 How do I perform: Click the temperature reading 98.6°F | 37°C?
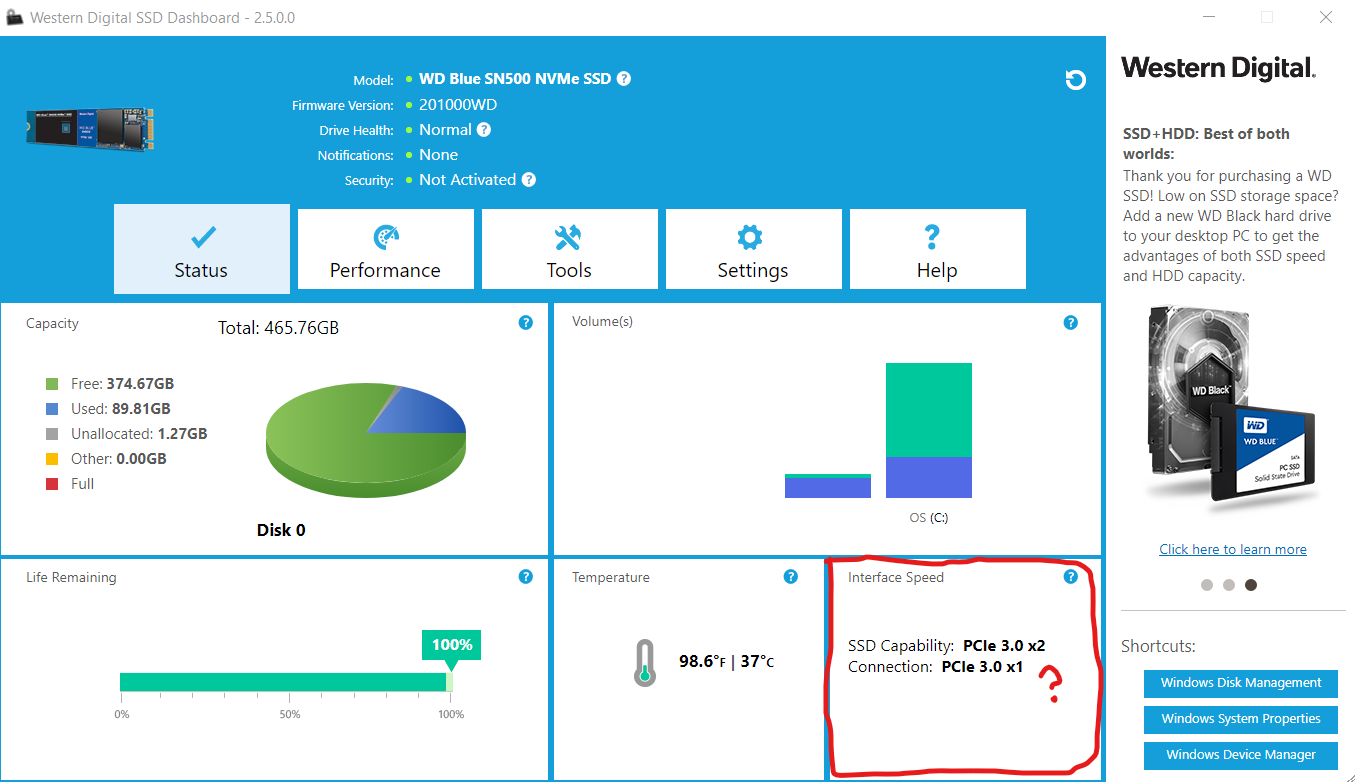click(727, 661)
